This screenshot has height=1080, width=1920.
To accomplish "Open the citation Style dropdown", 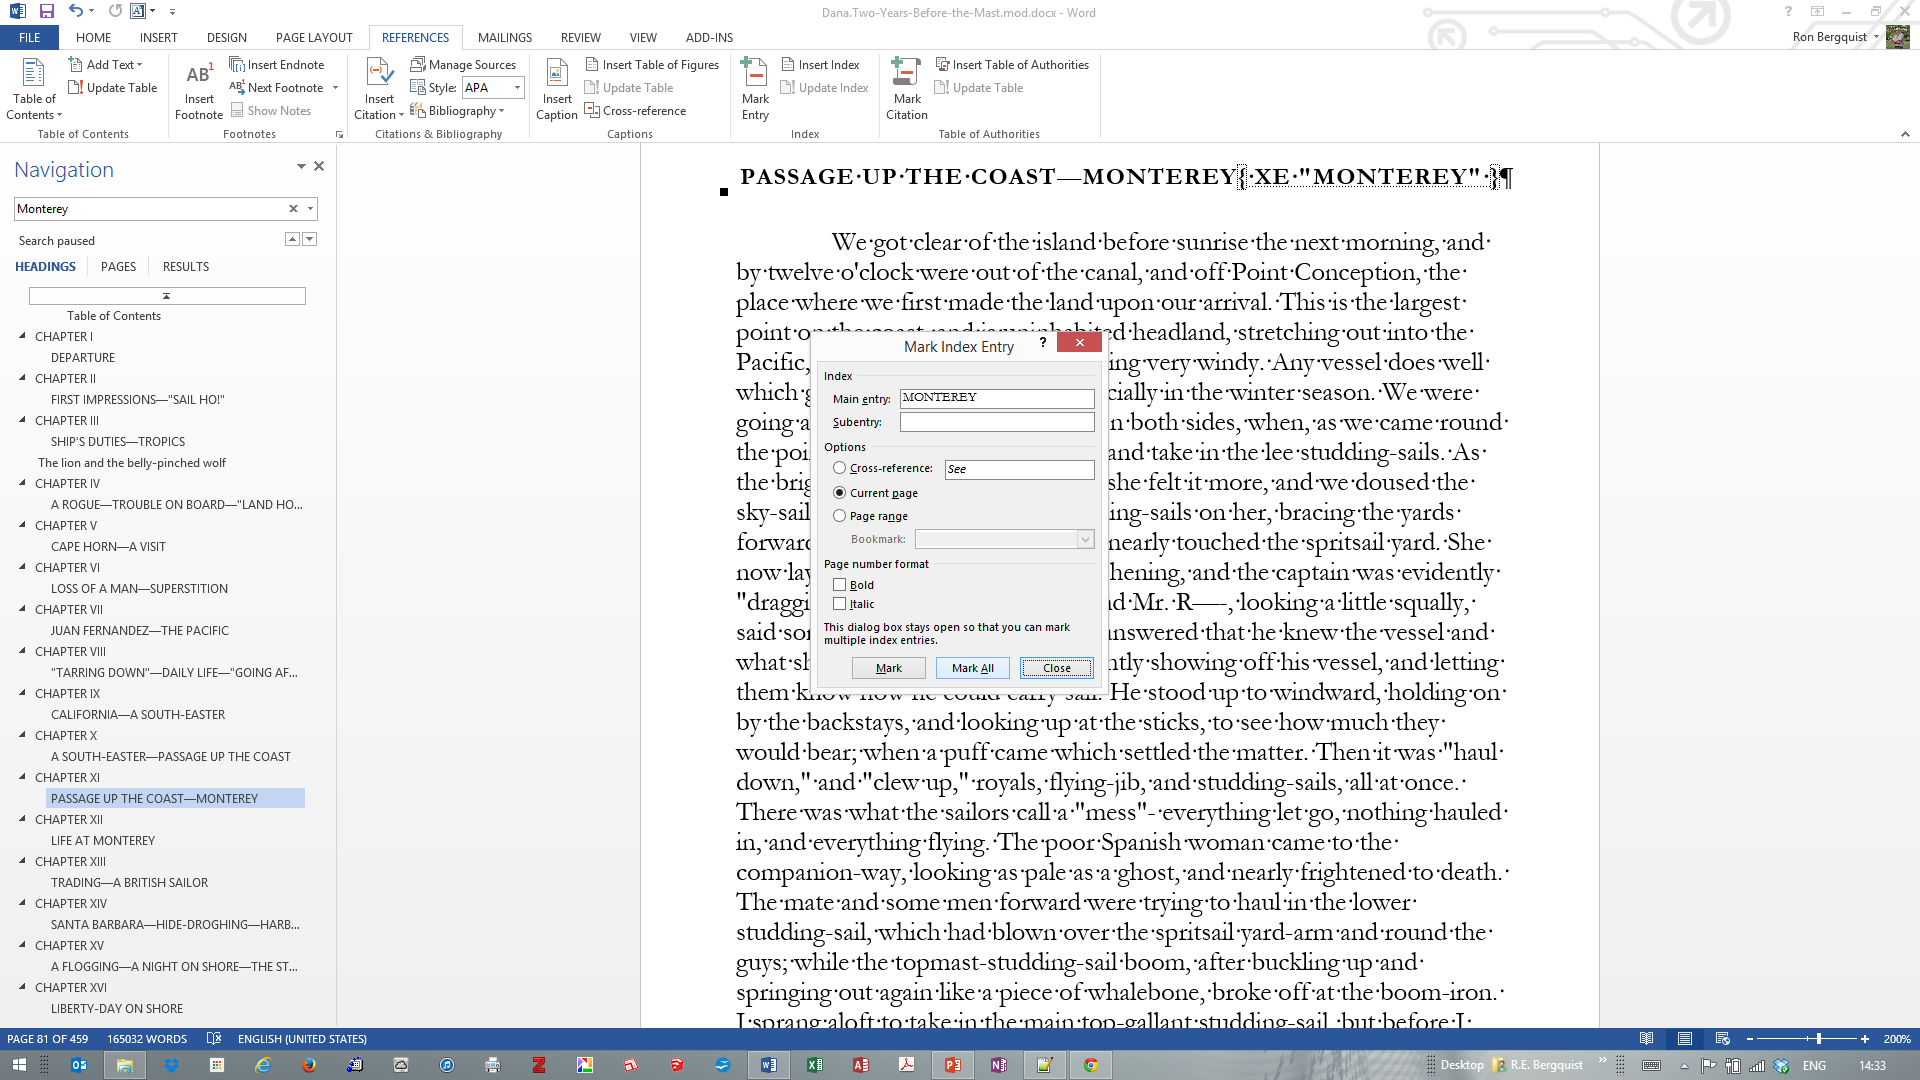I will (x=517, y=88).
